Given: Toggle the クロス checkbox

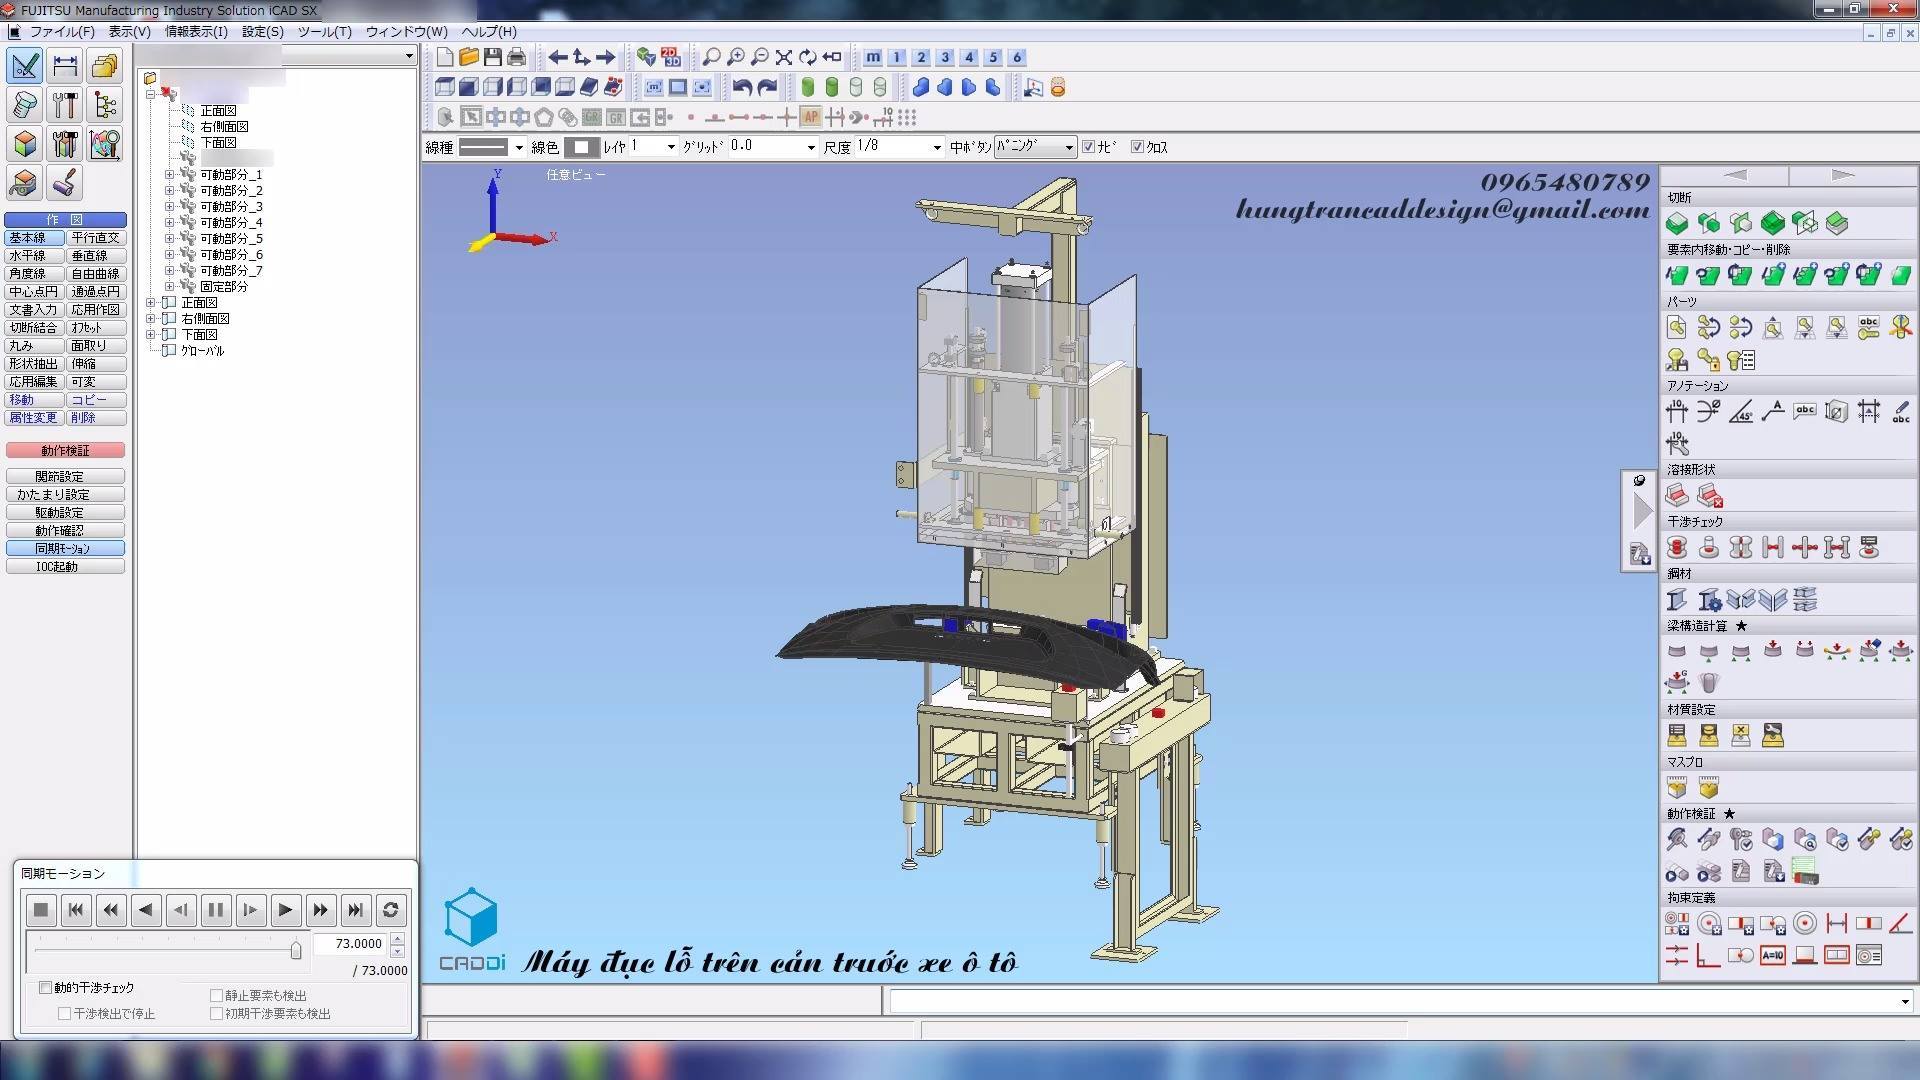Looking at the screenshot, I should coord(1137,147).
